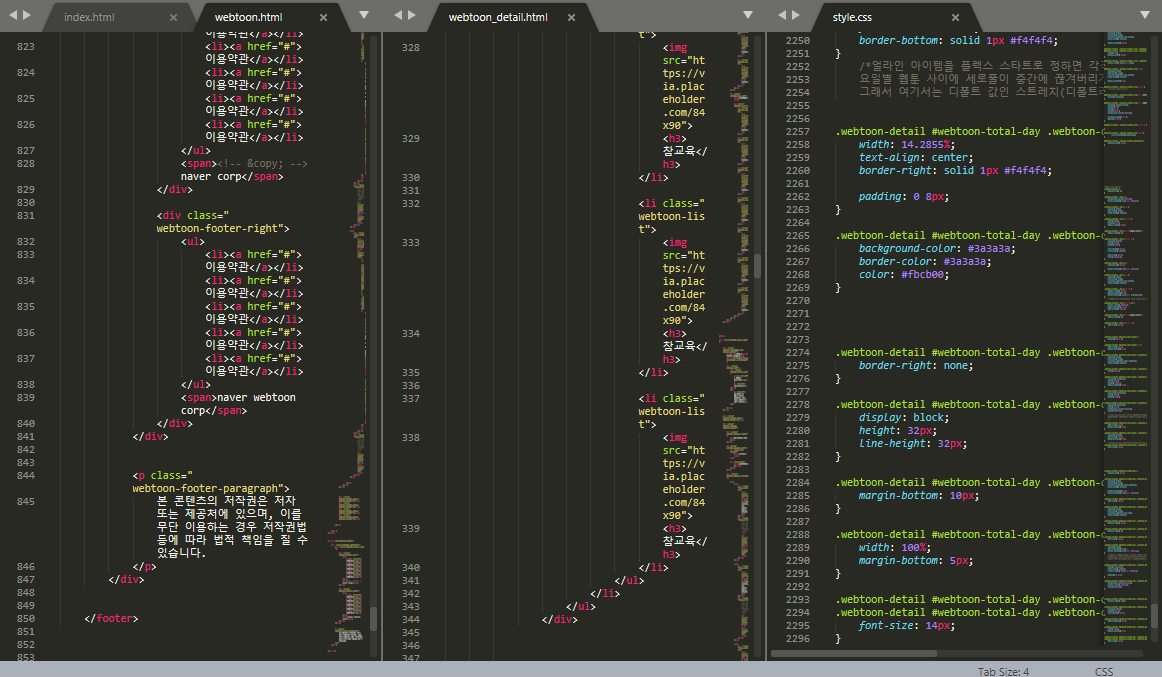Click line number 2288 in style.css gutter
This screenshot has height=677, width=1162.
tap(798, 535)
